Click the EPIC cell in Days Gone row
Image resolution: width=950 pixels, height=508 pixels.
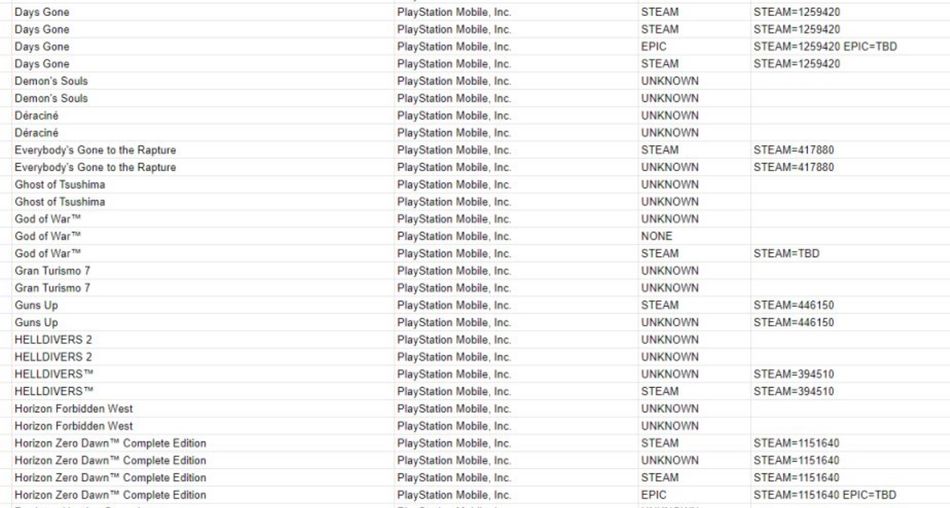694,47
